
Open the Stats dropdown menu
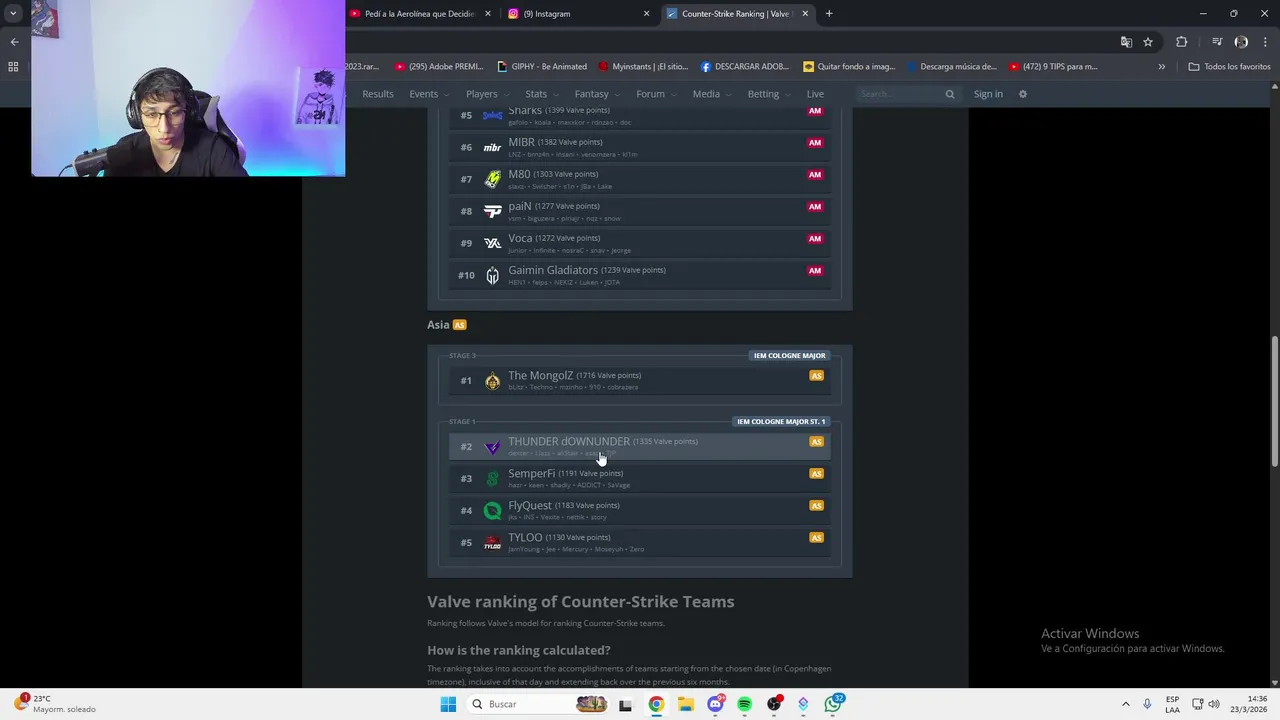coord(541,94)
